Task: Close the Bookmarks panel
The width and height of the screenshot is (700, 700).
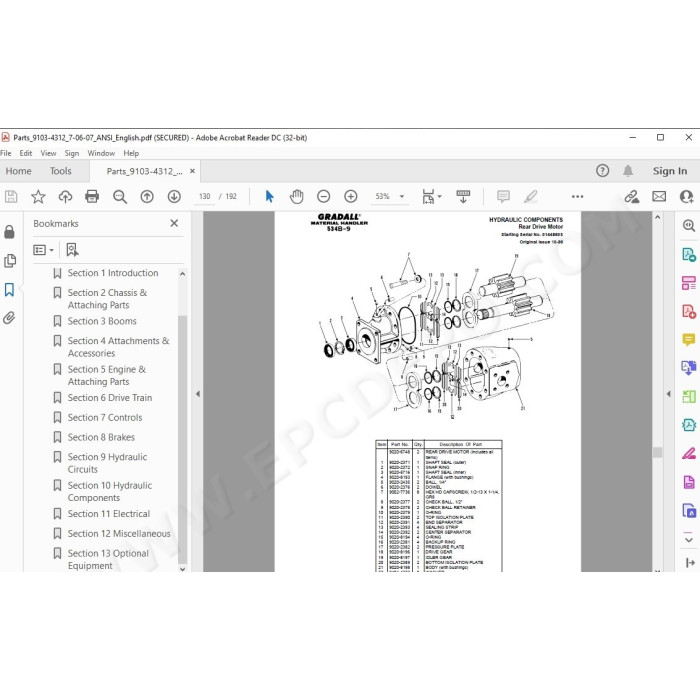Action: (174, 223)
